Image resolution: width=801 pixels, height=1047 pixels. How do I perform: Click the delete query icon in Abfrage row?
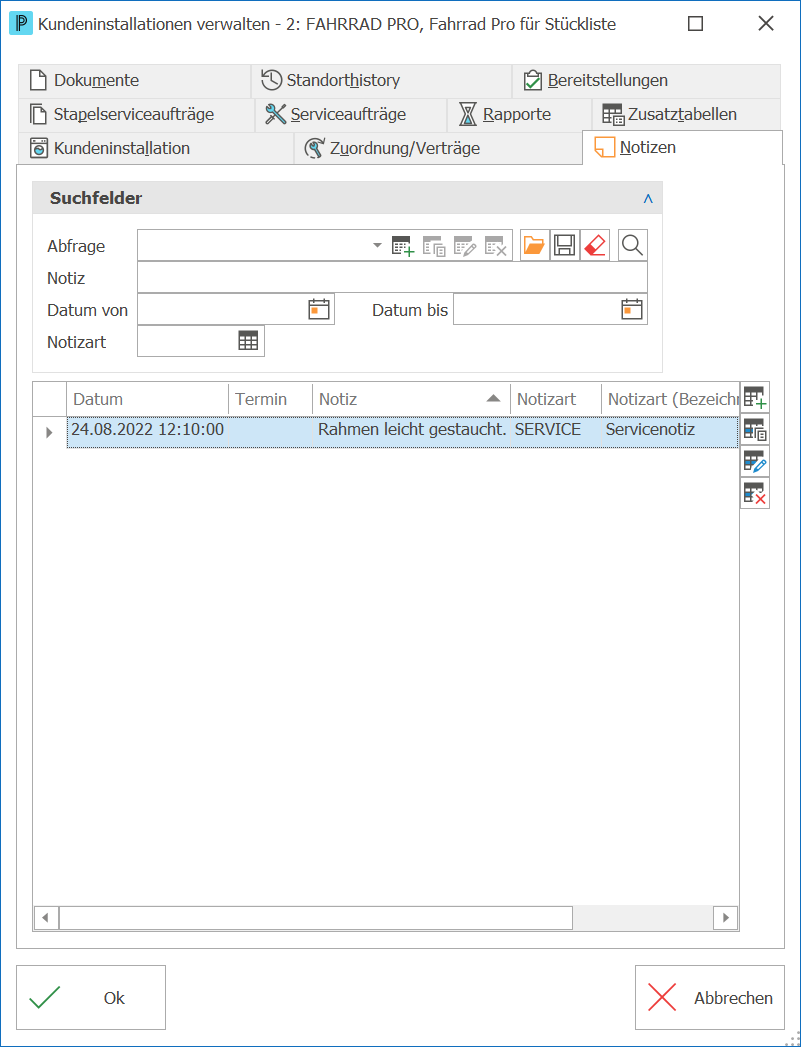coord(496,246)
